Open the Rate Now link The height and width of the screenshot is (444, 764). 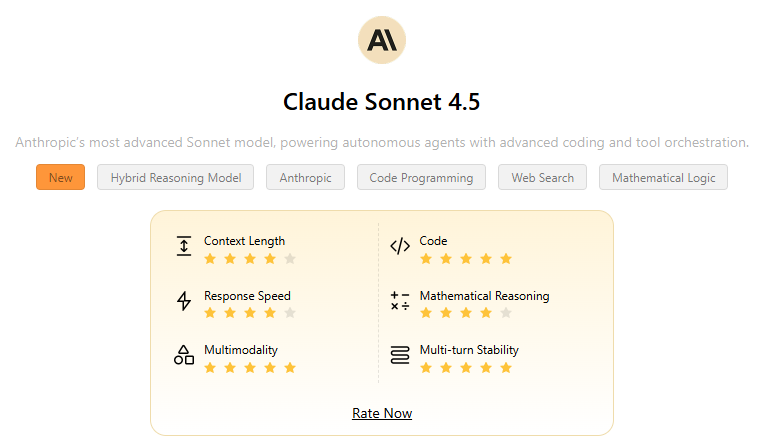tap(382, 413)
